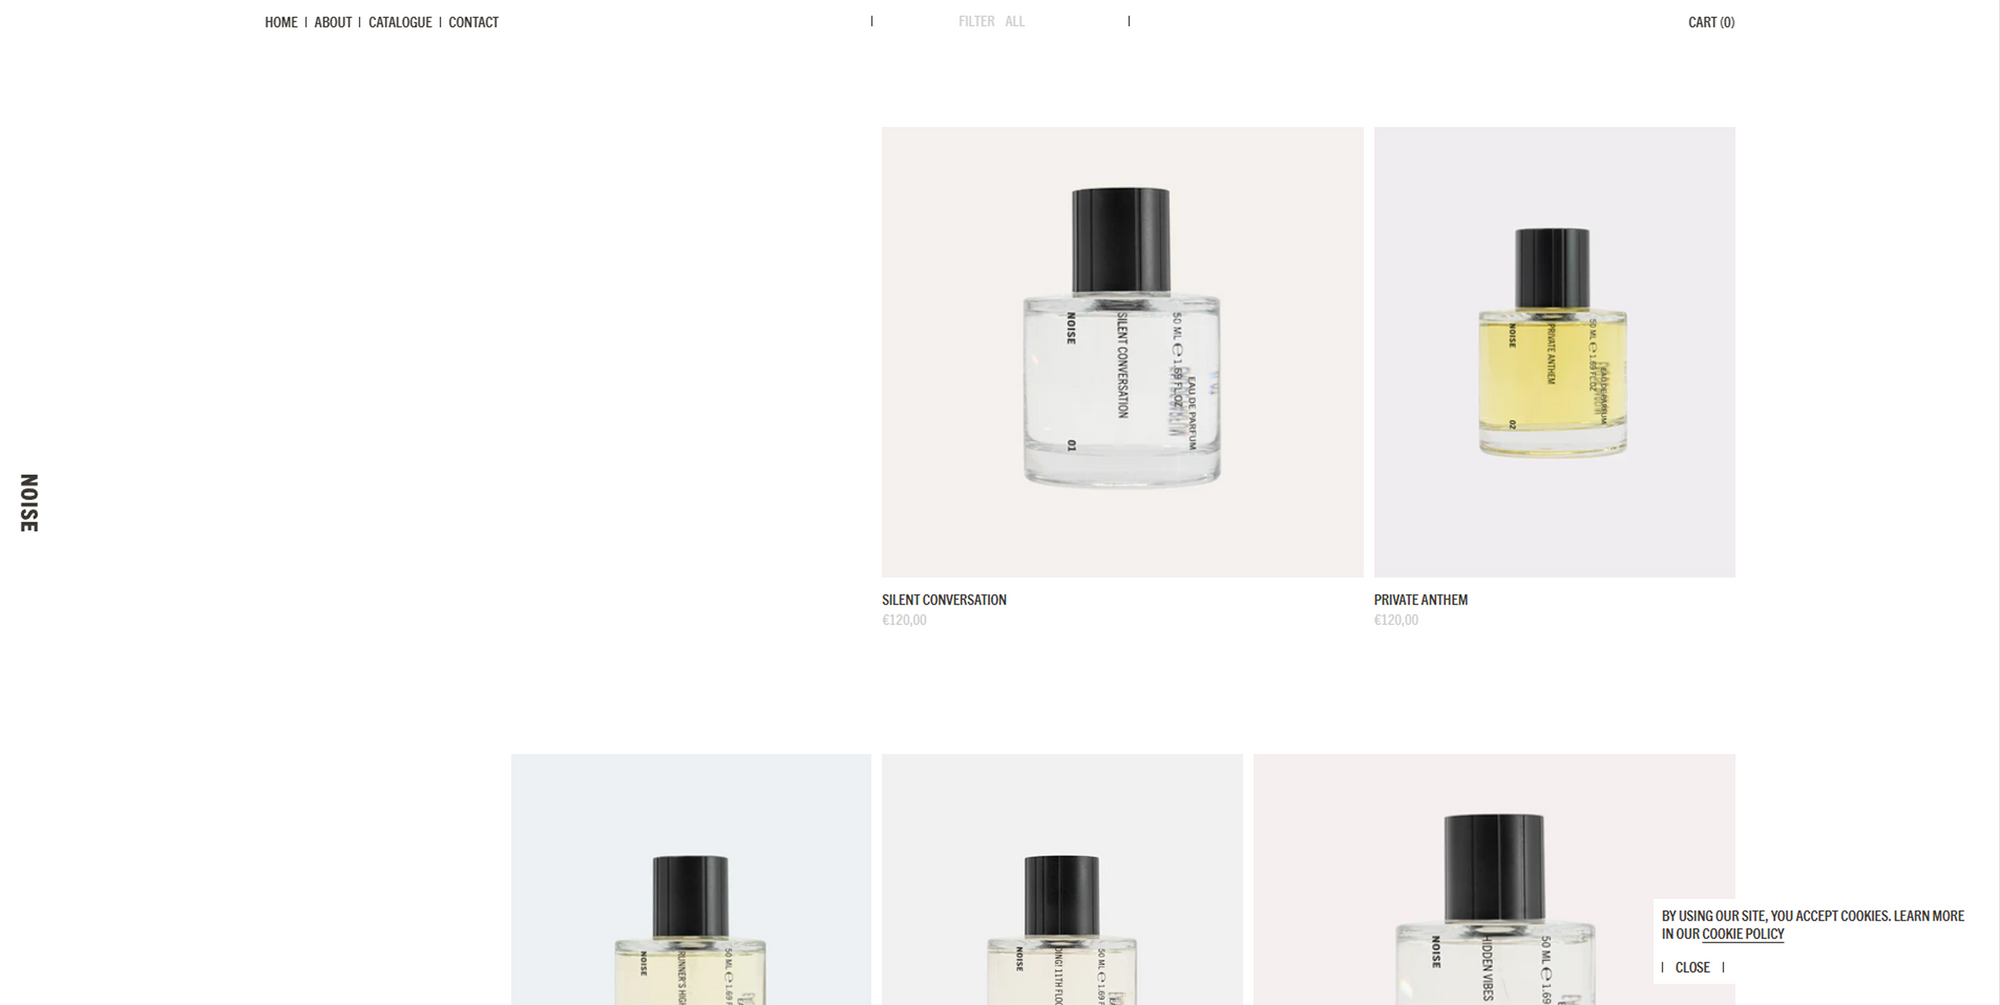
Task: Open the Hidden Vibes perfume thumbnail
Action: [x=1494, y=879]
